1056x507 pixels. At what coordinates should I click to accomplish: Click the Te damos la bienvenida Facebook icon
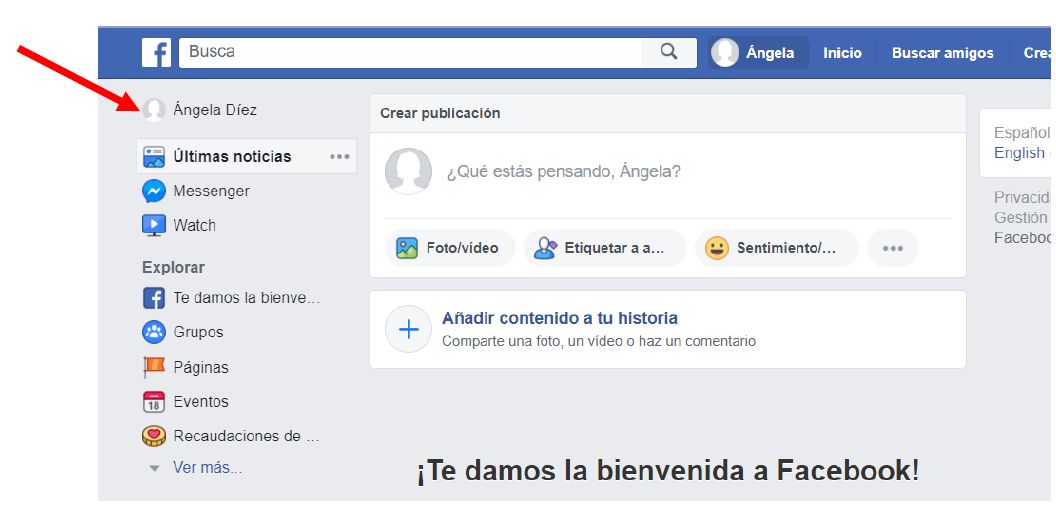pos(154,298)
